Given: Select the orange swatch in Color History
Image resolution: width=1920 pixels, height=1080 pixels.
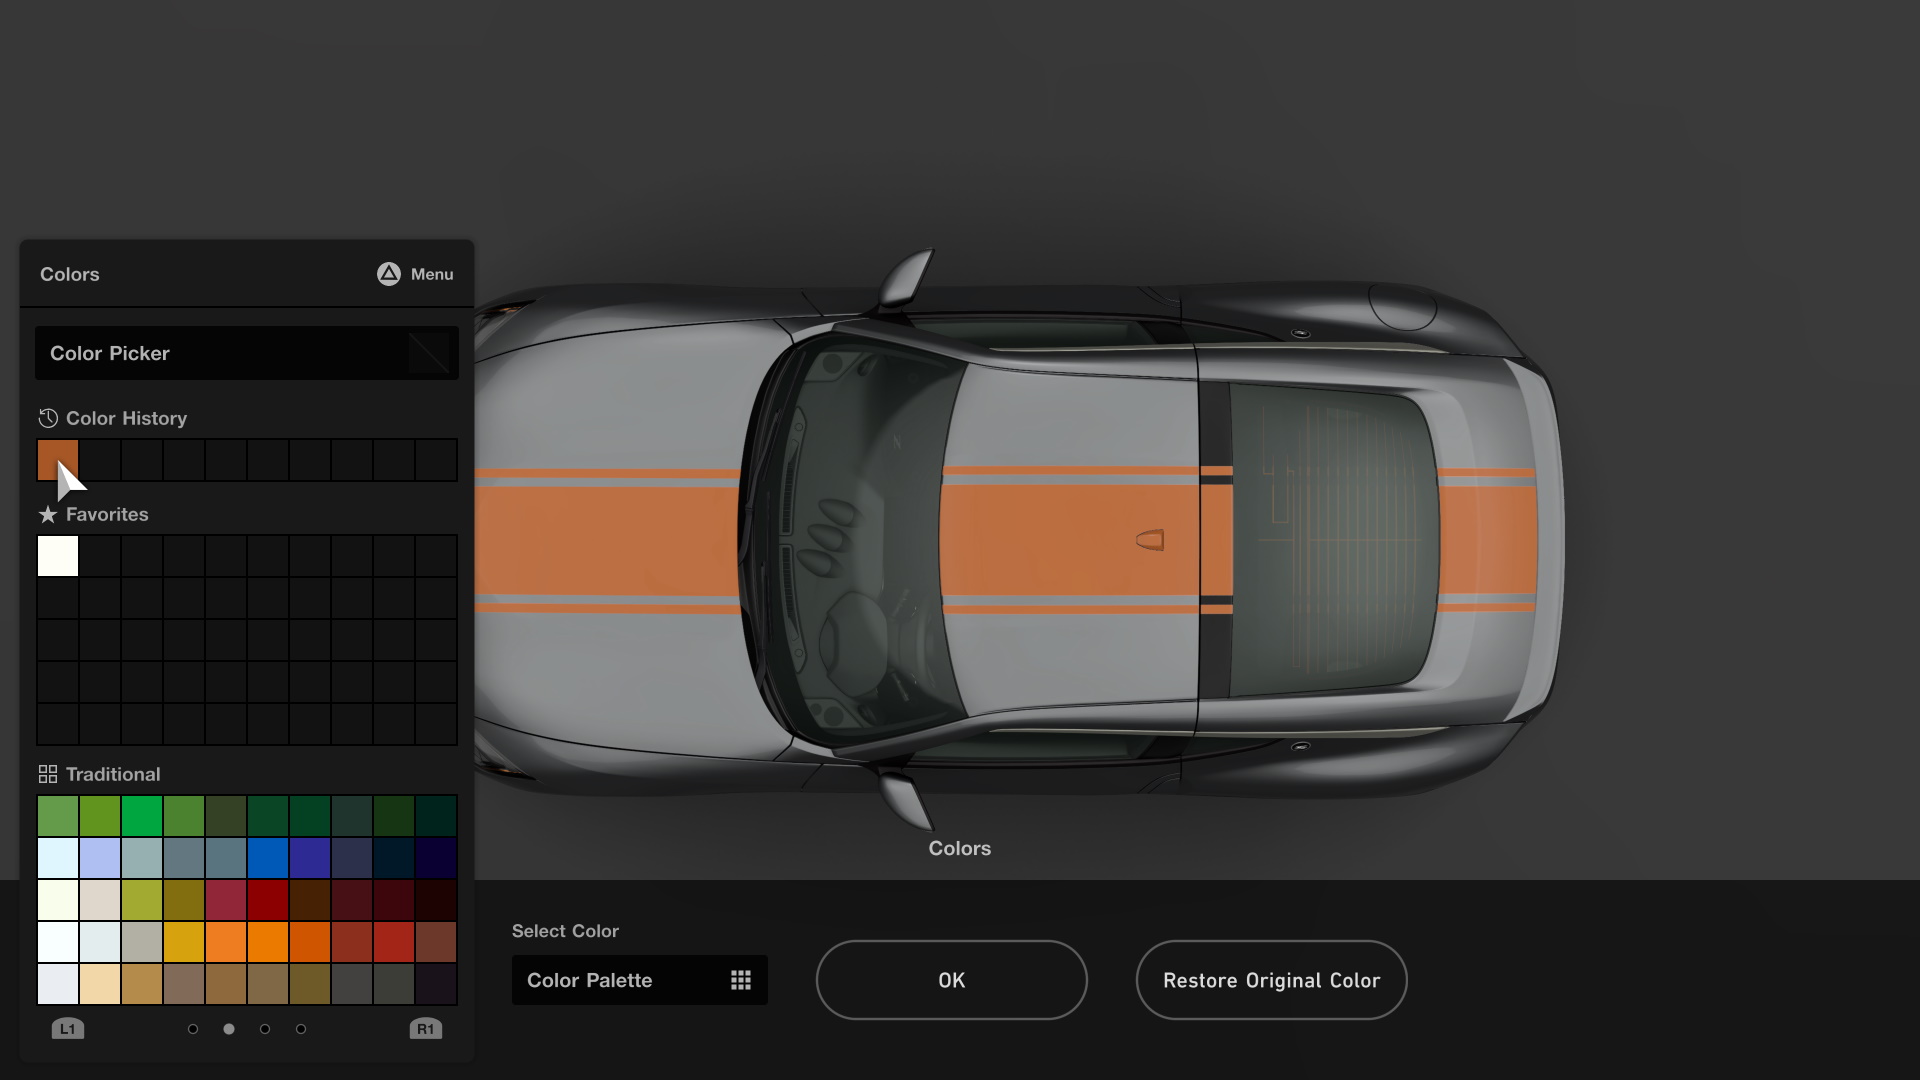Looking at the screenshot, I should coord(57,459).
